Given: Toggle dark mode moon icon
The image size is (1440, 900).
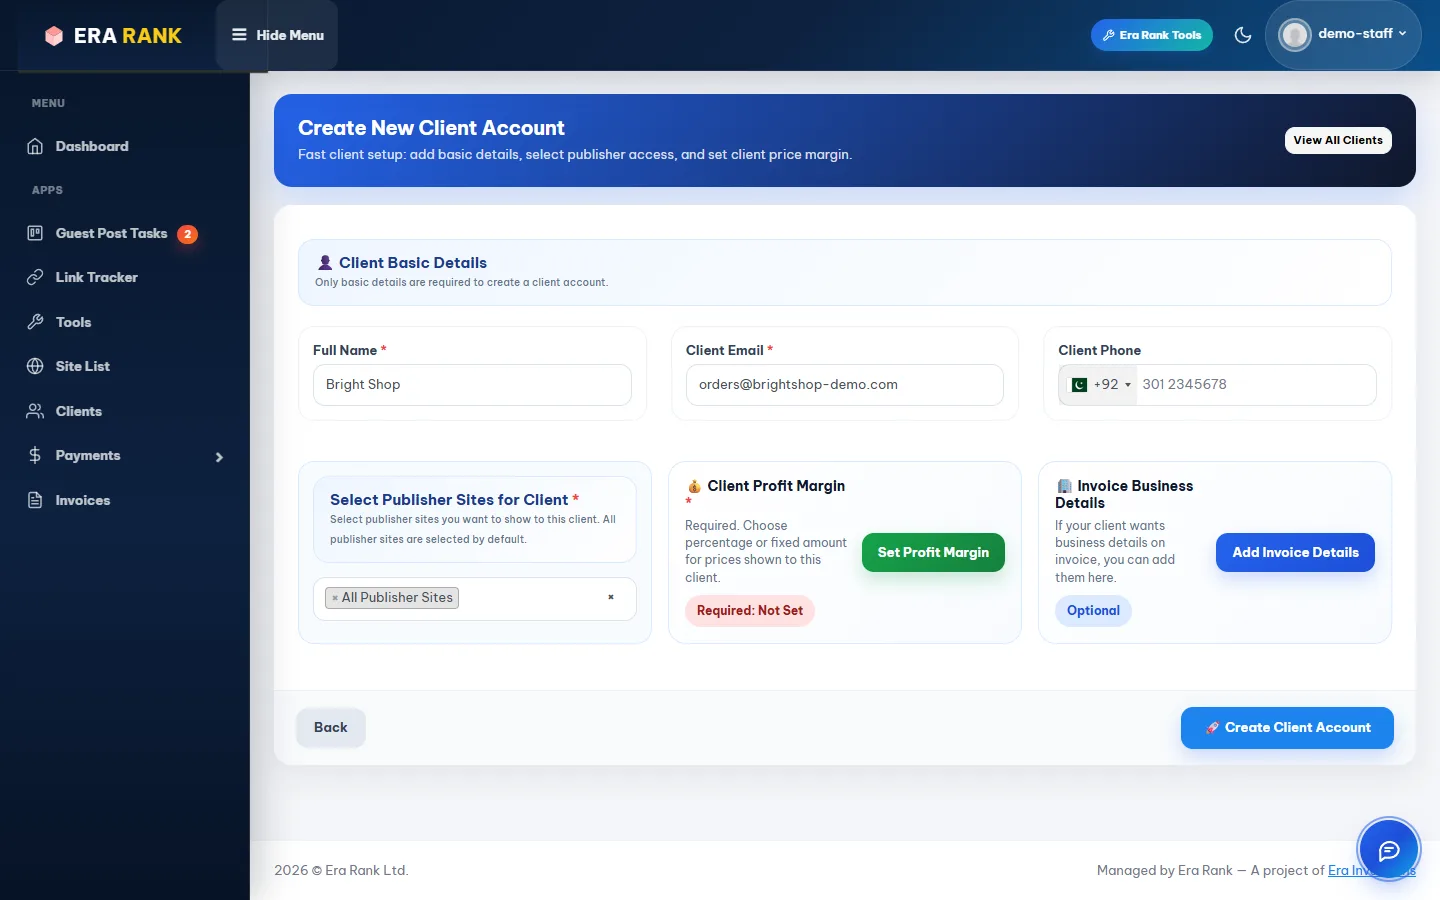Looking at the screenshot, I should pyautogui.click(x=1243, y=35).
